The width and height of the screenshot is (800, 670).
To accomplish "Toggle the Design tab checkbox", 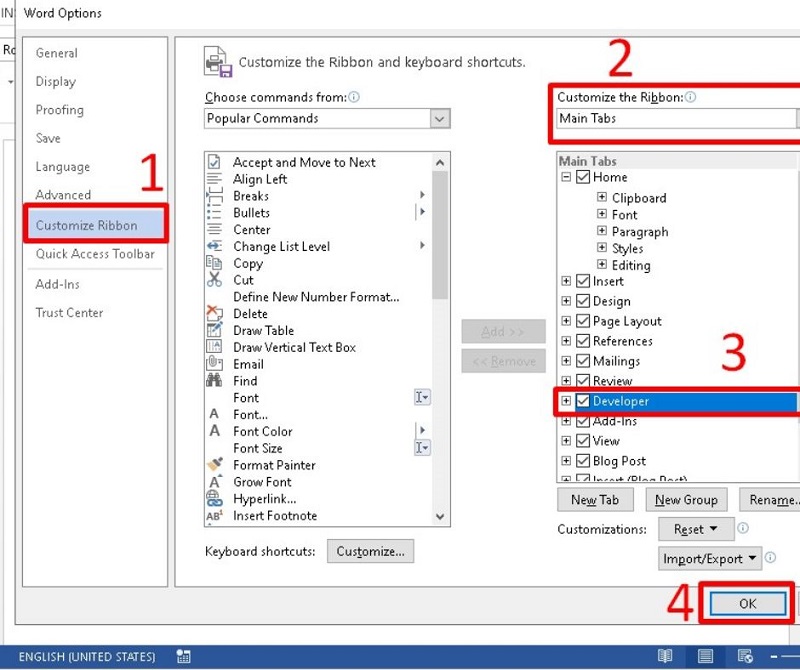I will 583,301.
